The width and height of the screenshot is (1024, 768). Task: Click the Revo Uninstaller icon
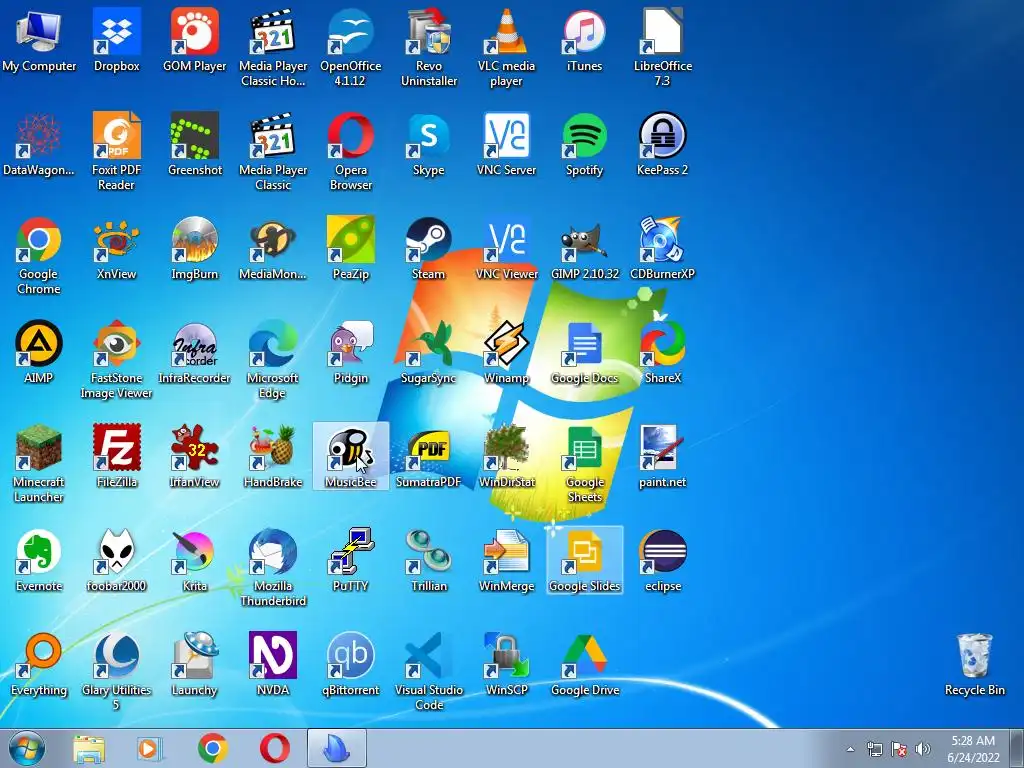[428, 48]
